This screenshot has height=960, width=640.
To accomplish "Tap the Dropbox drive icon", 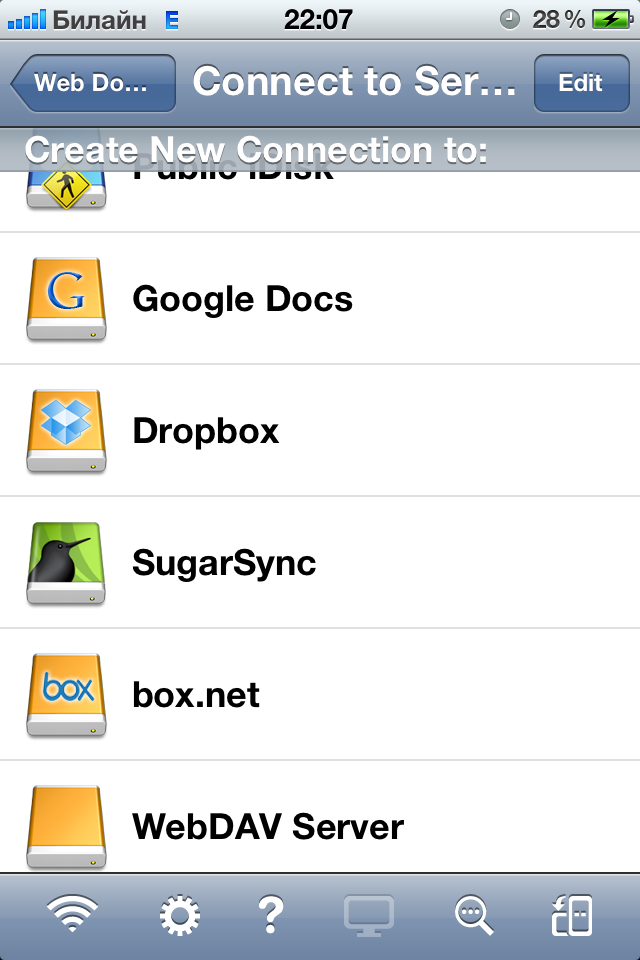I will [66, 431].
